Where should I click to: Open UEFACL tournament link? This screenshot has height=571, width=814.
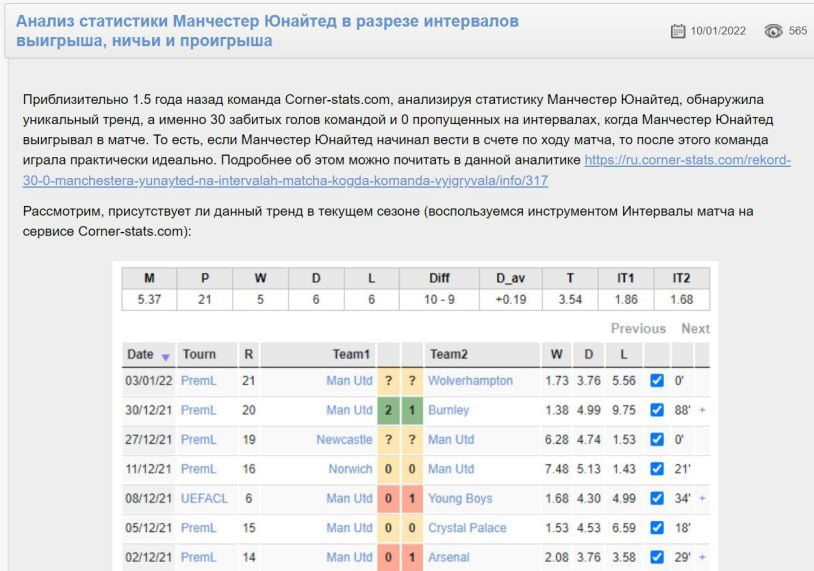204,498
